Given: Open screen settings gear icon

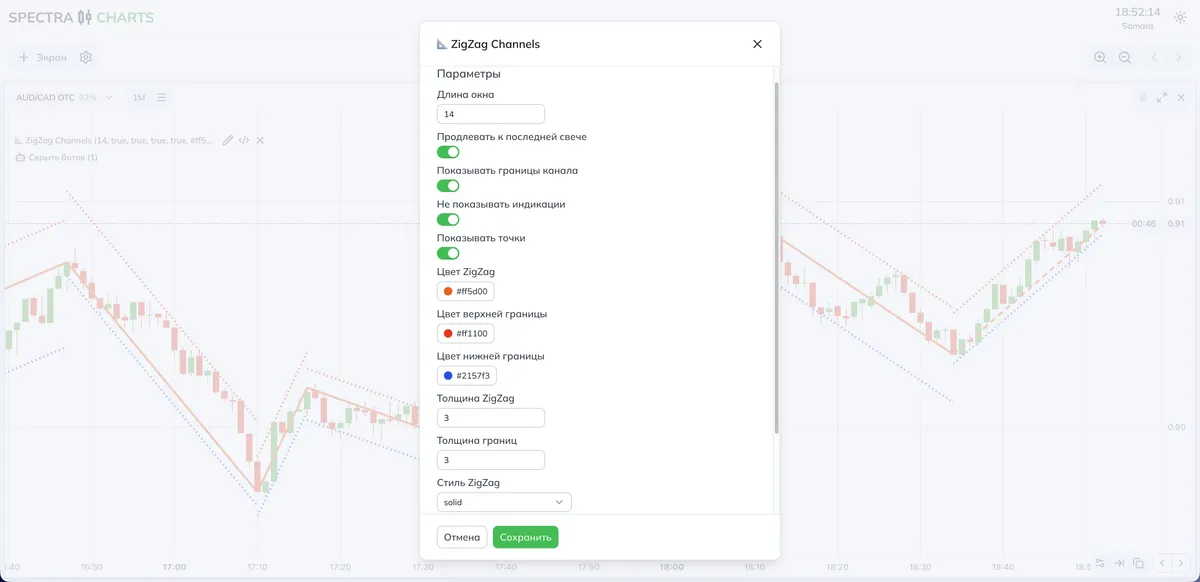Looking at the screenshot, I should point(86,58).
